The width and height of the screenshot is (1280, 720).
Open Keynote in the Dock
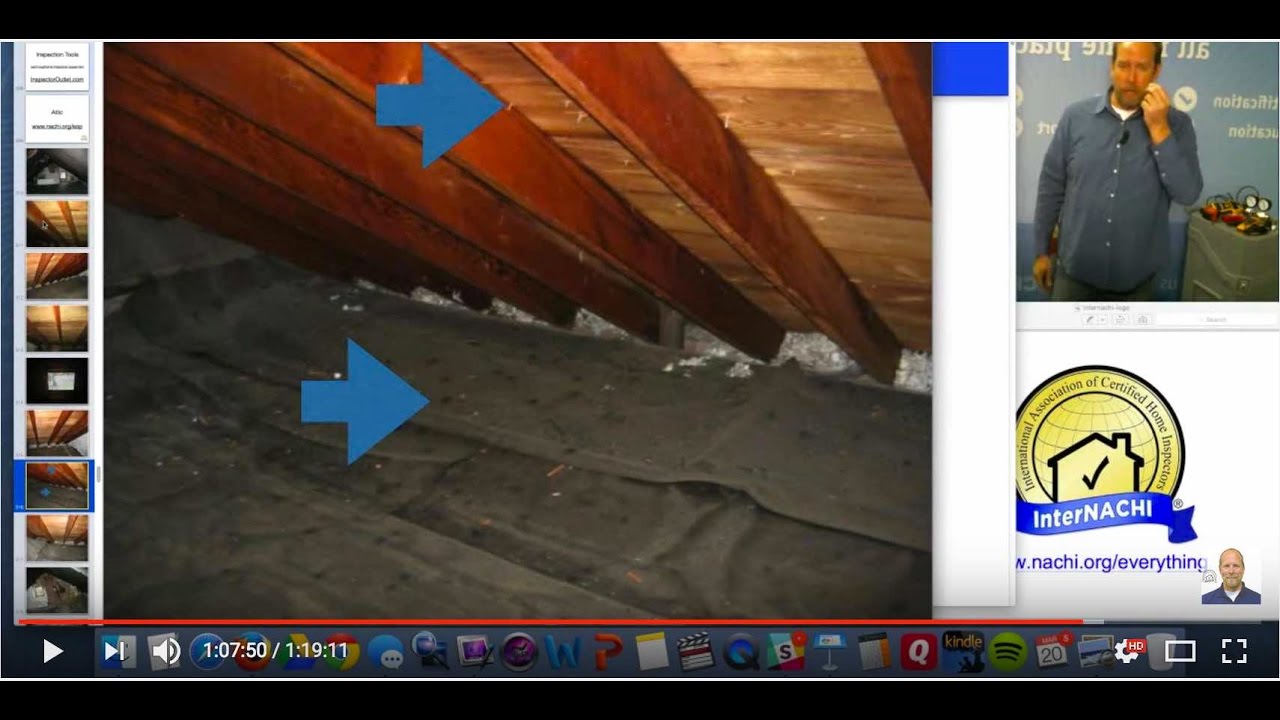[x=829, y=652]
